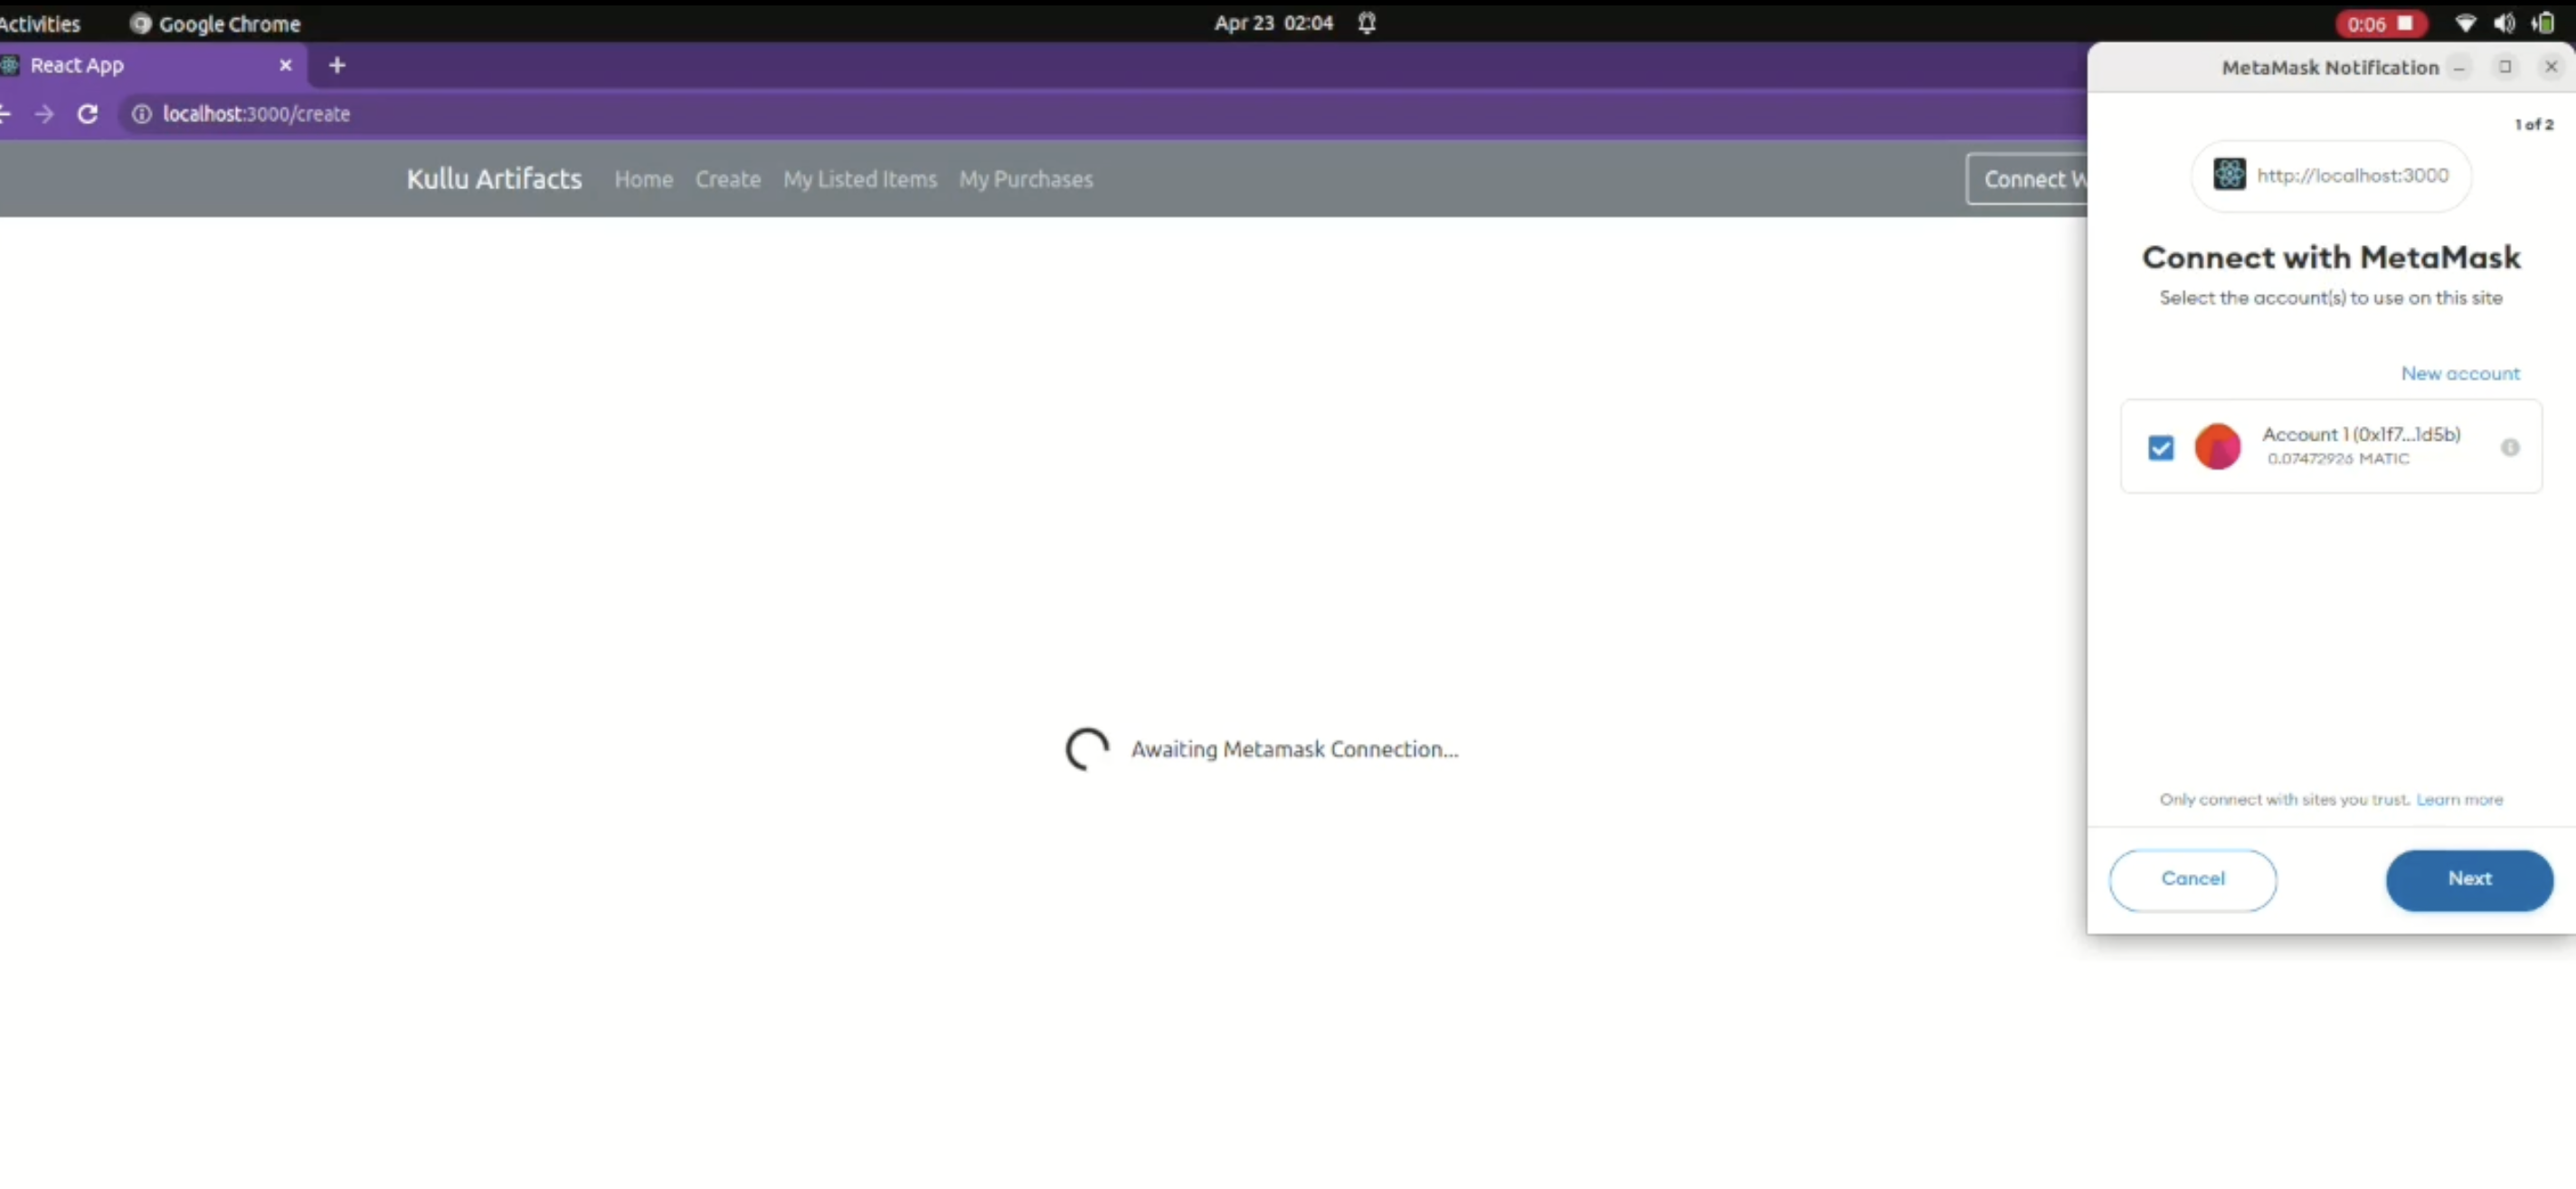Viewport: 2576px width, 1189px height.
Task: Click the New account link
Action: click(2459, 373)
